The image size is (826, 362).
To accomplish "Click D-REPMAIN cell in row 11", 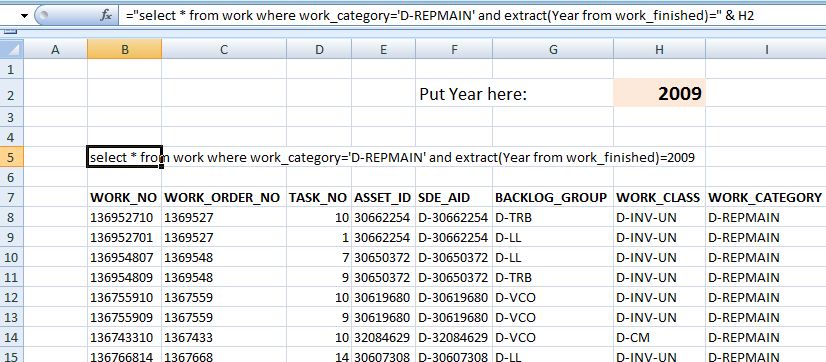I will (766, 277).
